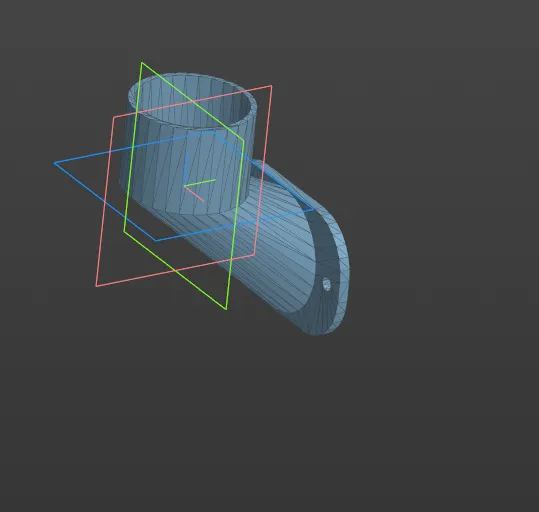This screenshot has height=512, width=539.
Task: Select the short red axis line of the origin gizmo
Action: 194,194
